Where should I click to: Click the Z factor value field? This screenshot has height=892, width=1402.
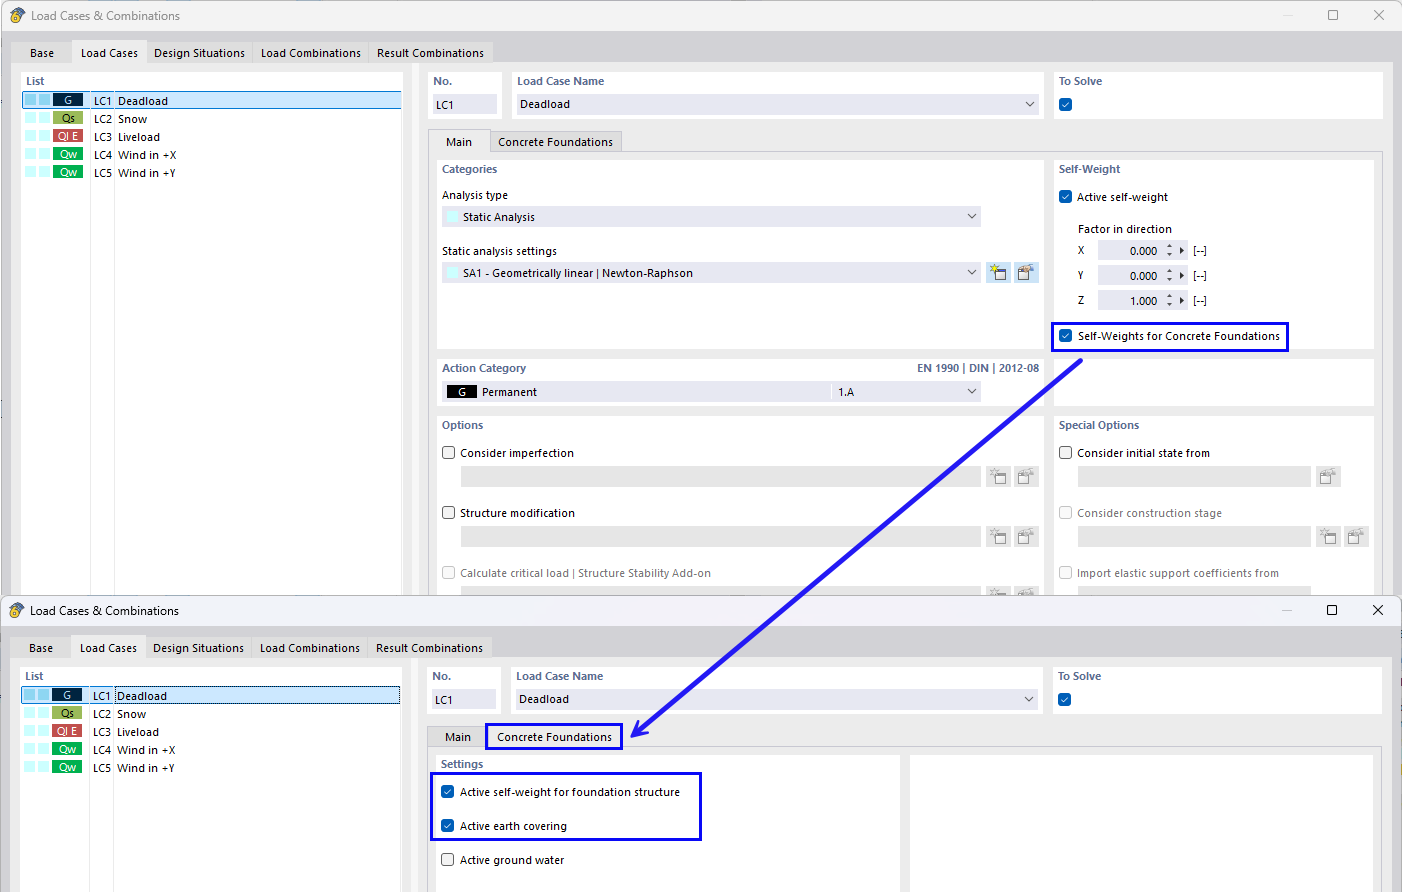pos(1131,301)
